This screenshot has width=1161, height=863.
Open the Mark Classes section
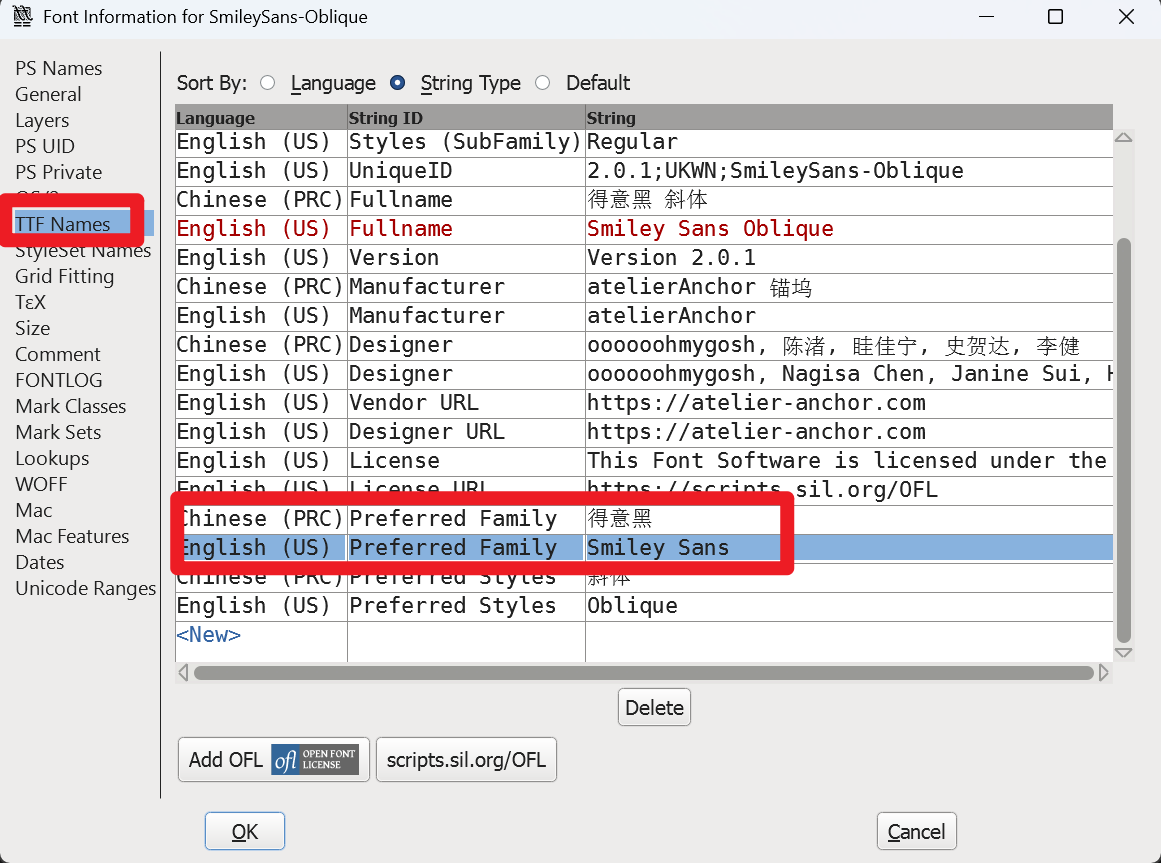click(x=70, y=406)
